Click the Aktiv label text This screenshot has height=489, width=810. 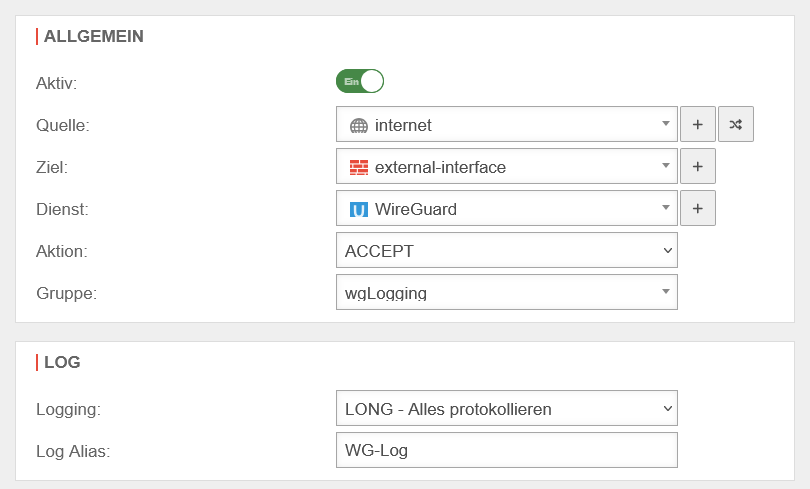[x=56, y=83]
